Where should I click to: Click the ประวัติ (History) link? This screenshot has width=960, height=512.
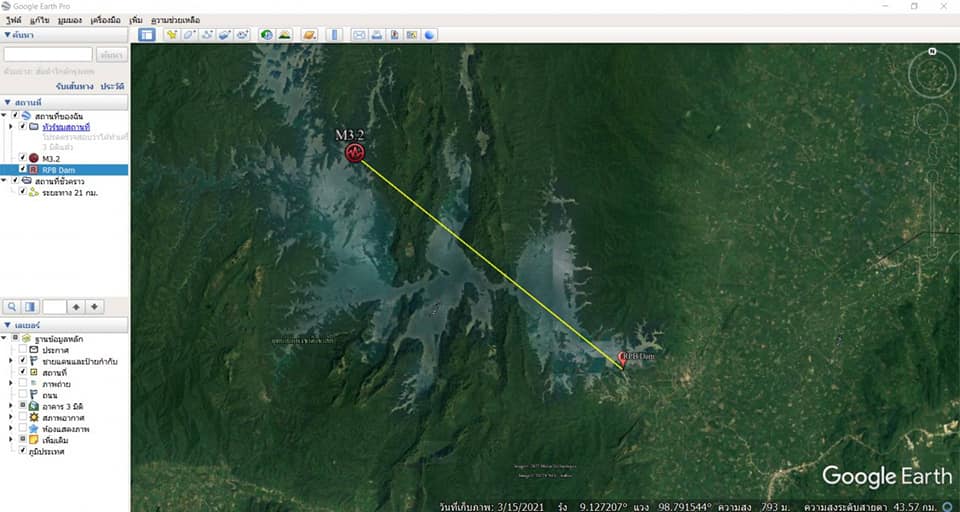click(x=111, y=86)
